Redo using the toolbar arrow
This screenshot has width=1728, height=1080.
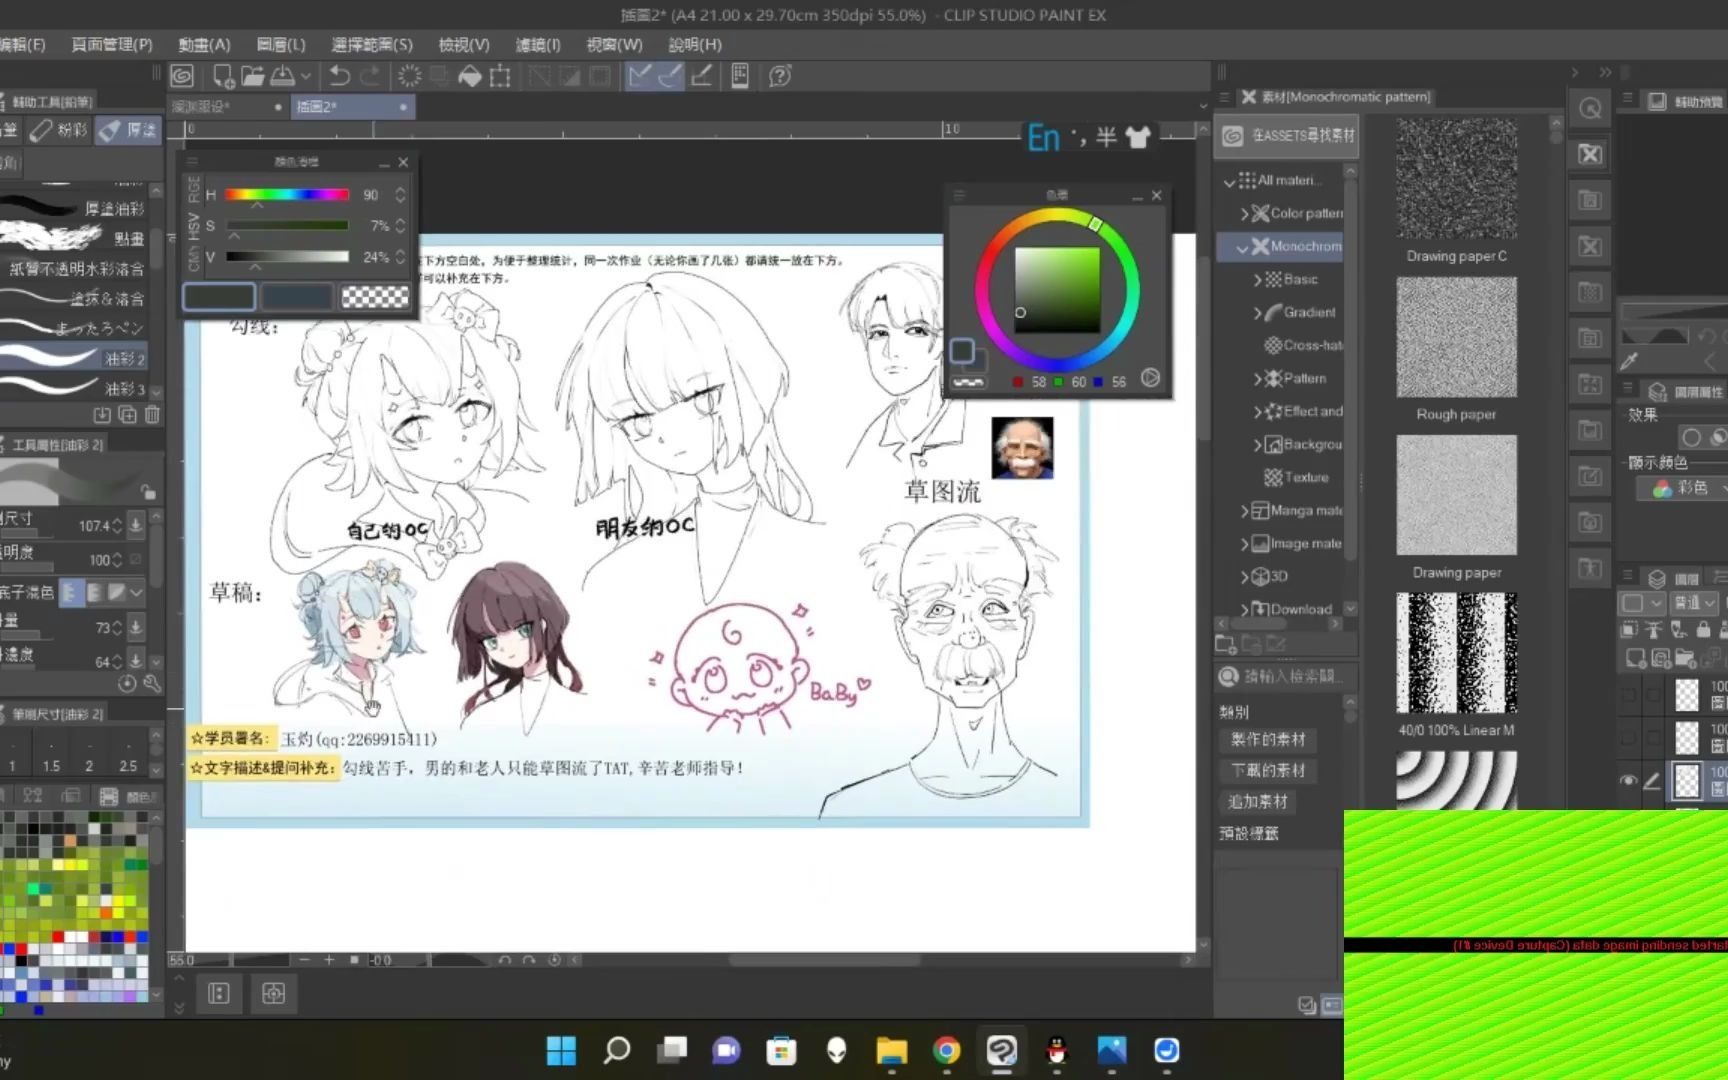[370, 76]
